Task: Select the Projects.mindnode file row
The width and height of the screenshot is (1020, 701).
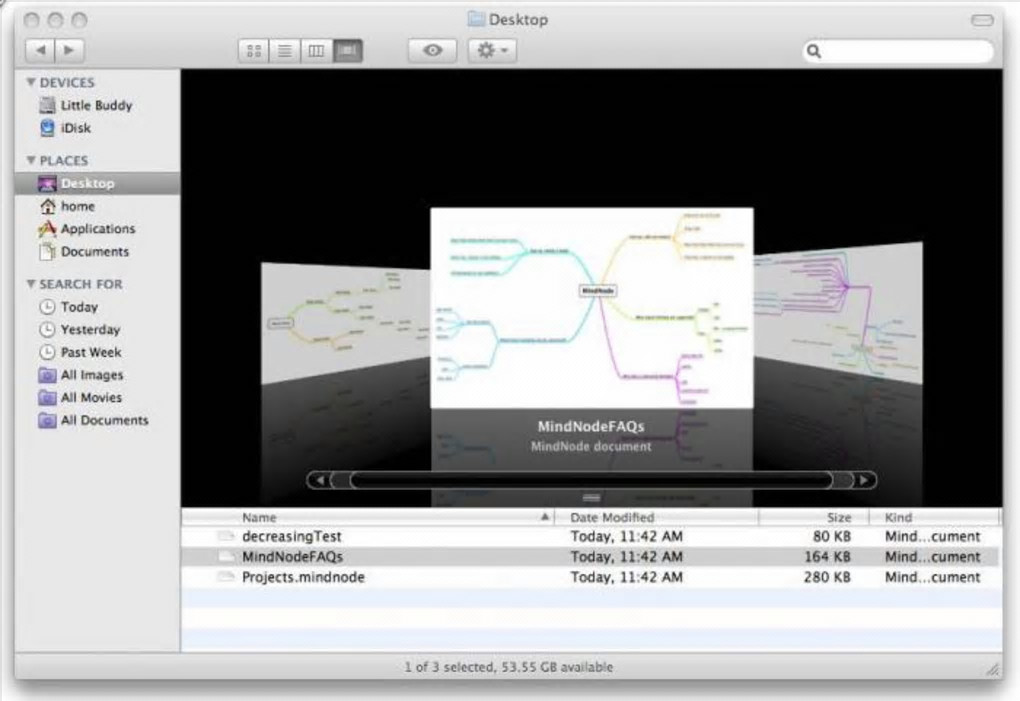Action: pyautogui.click(x=591, y=577)
